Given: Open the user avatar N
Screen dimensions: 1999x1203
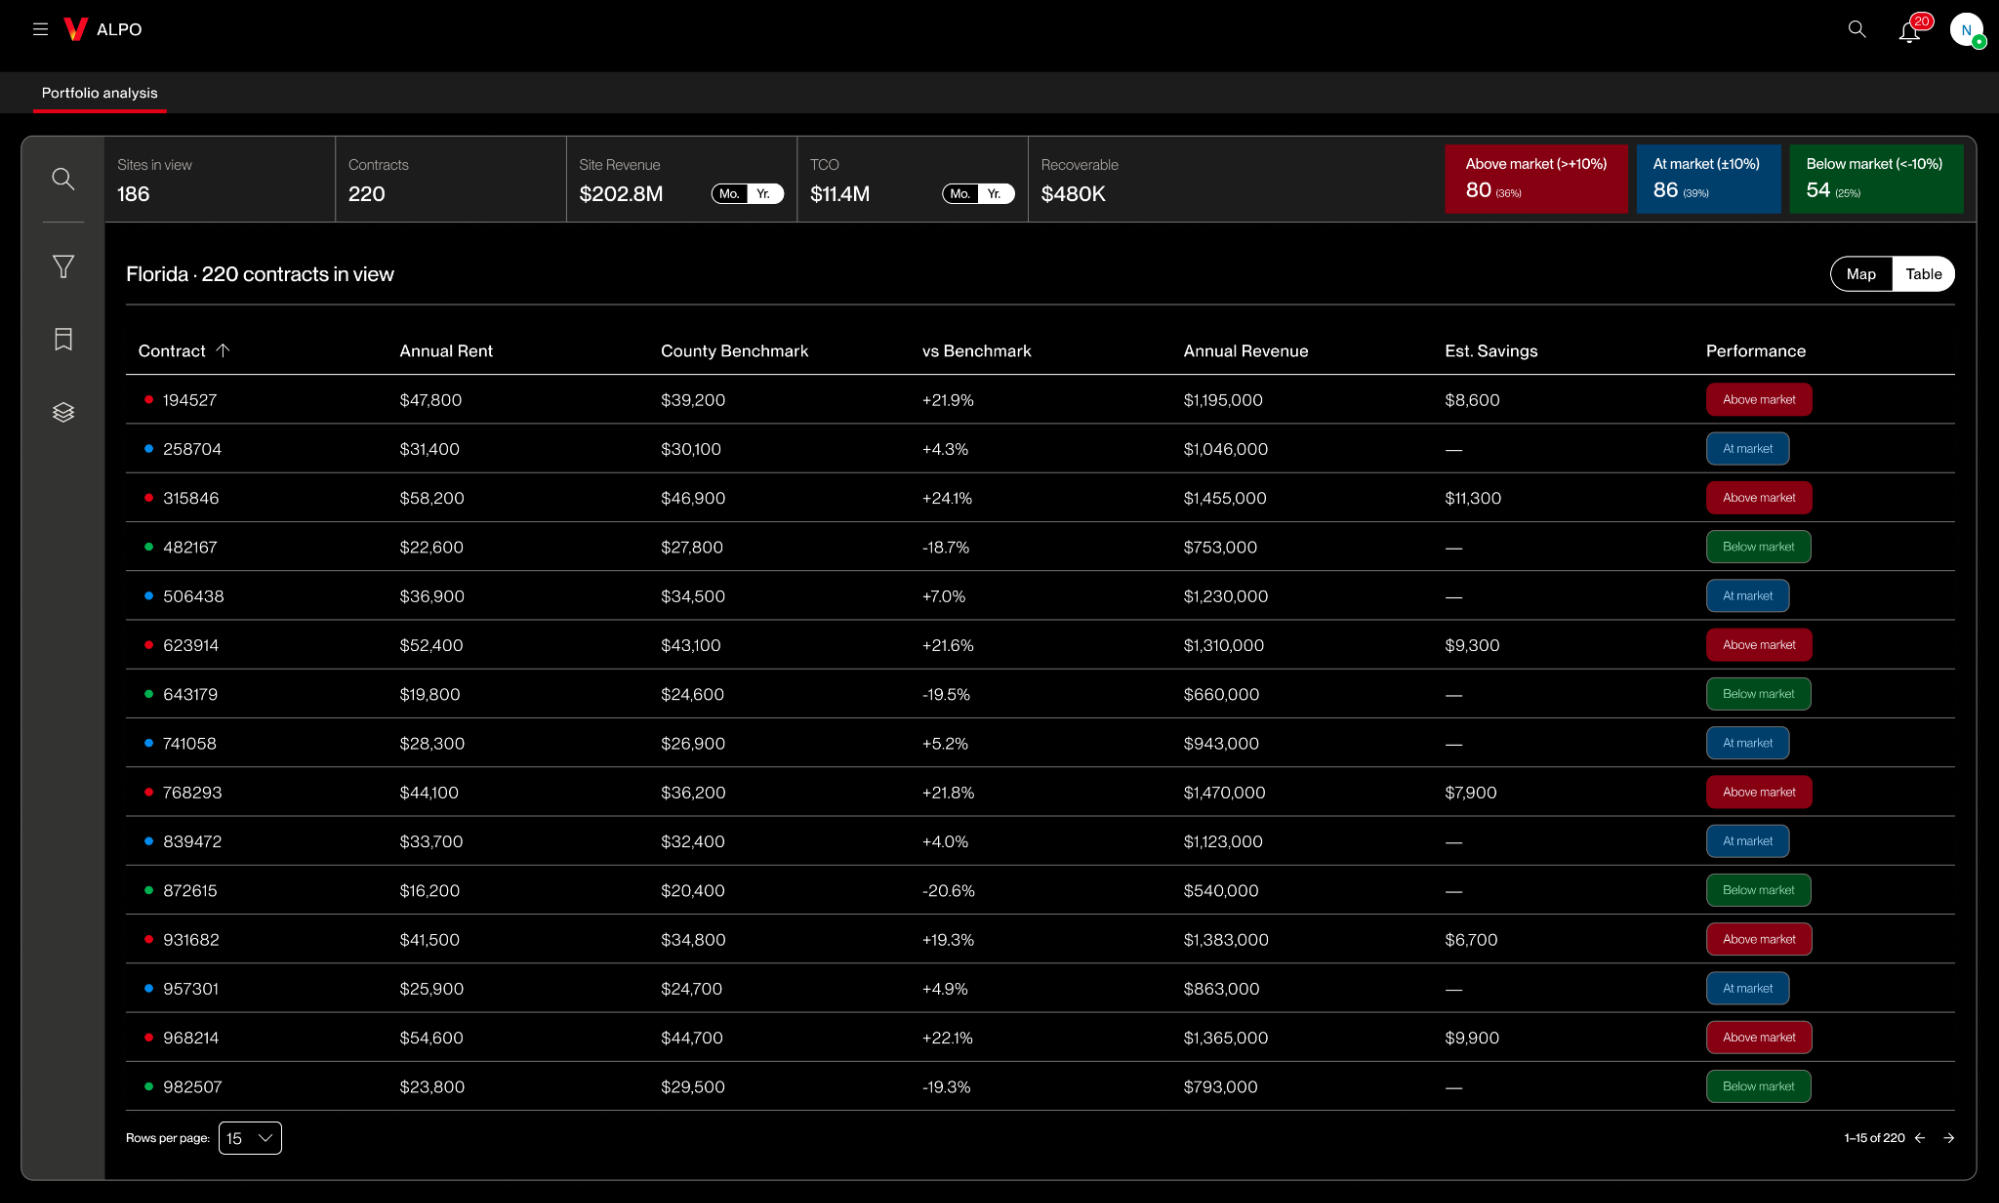Looking at the screenshot, I should 1967,30.
